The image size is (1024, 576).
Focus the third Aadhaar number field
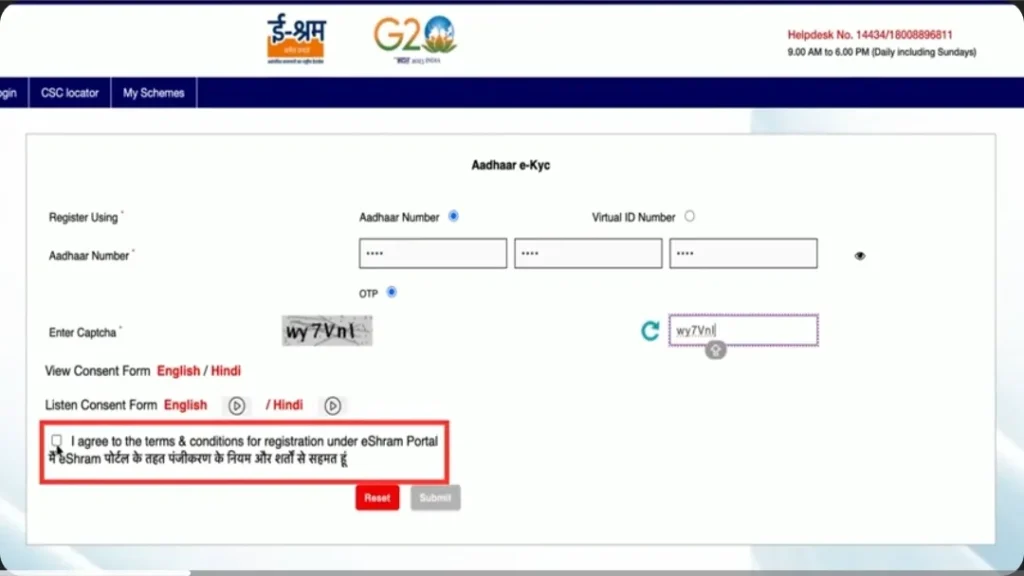743,253
